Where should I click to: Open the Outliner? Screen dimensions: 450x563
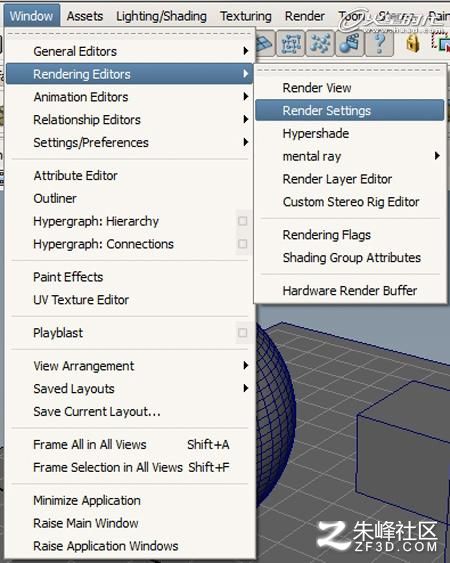[x=55, y=198]
